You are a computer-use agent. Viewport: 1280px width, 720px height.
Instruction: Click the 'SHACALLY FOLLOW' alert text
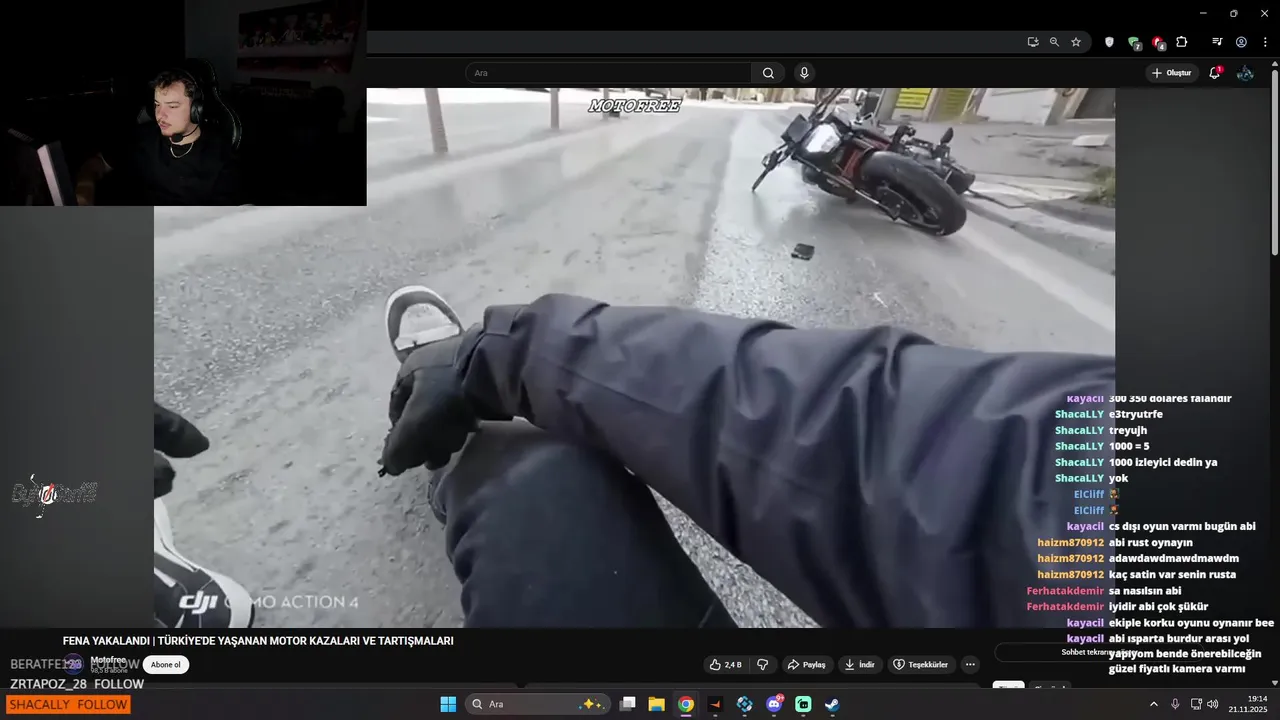[x=67, y=705]
